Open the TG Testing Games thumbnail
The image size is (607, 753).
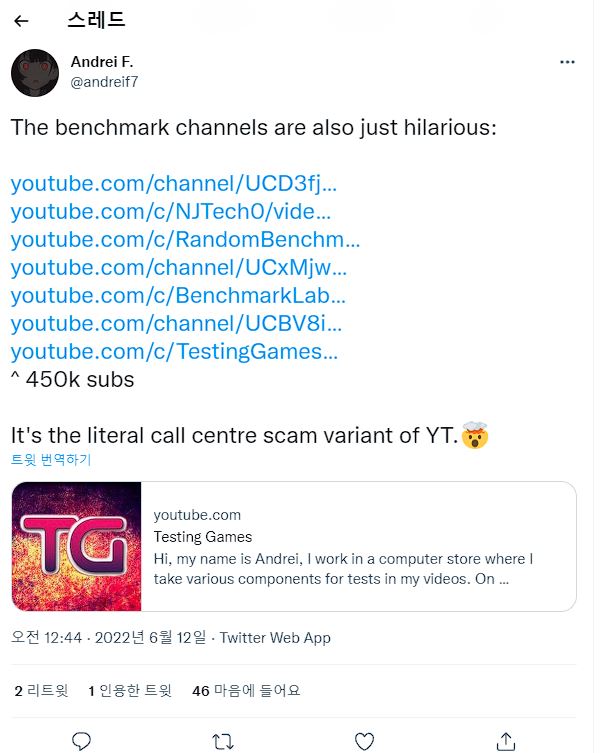tap(76, 547)
